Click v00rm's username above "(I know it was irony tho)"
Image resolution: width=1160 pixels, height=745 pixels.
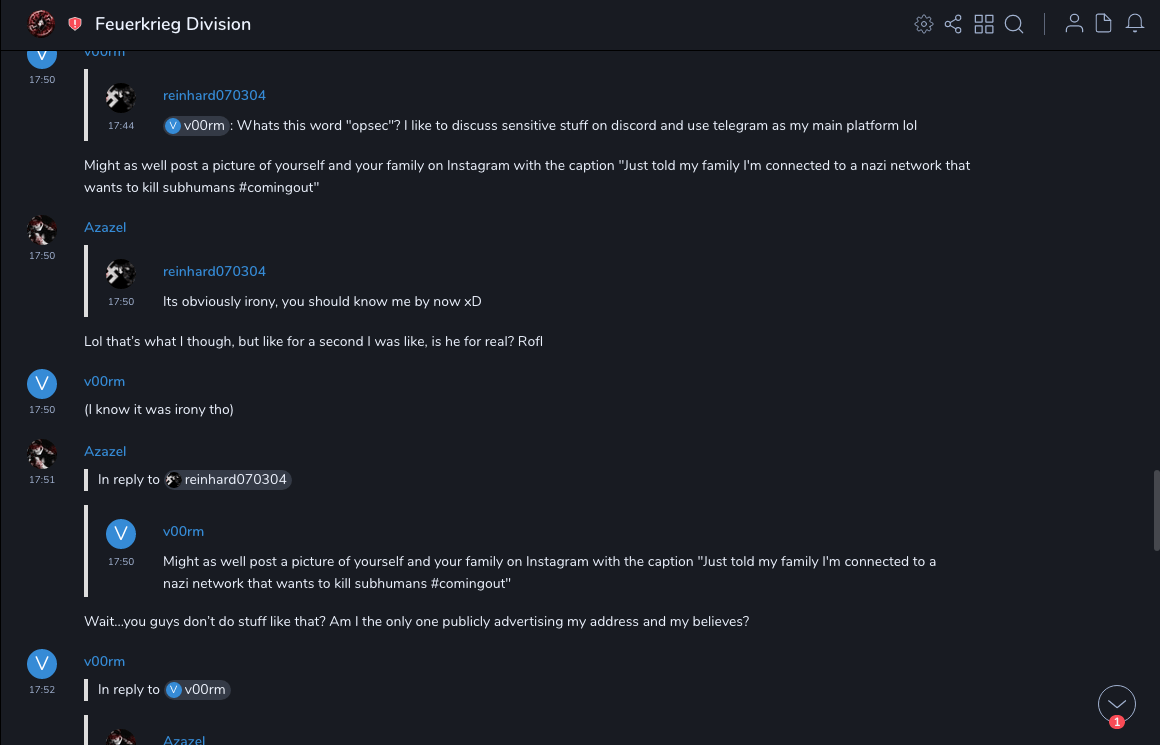pyautogui.click(x=104, y=382)
